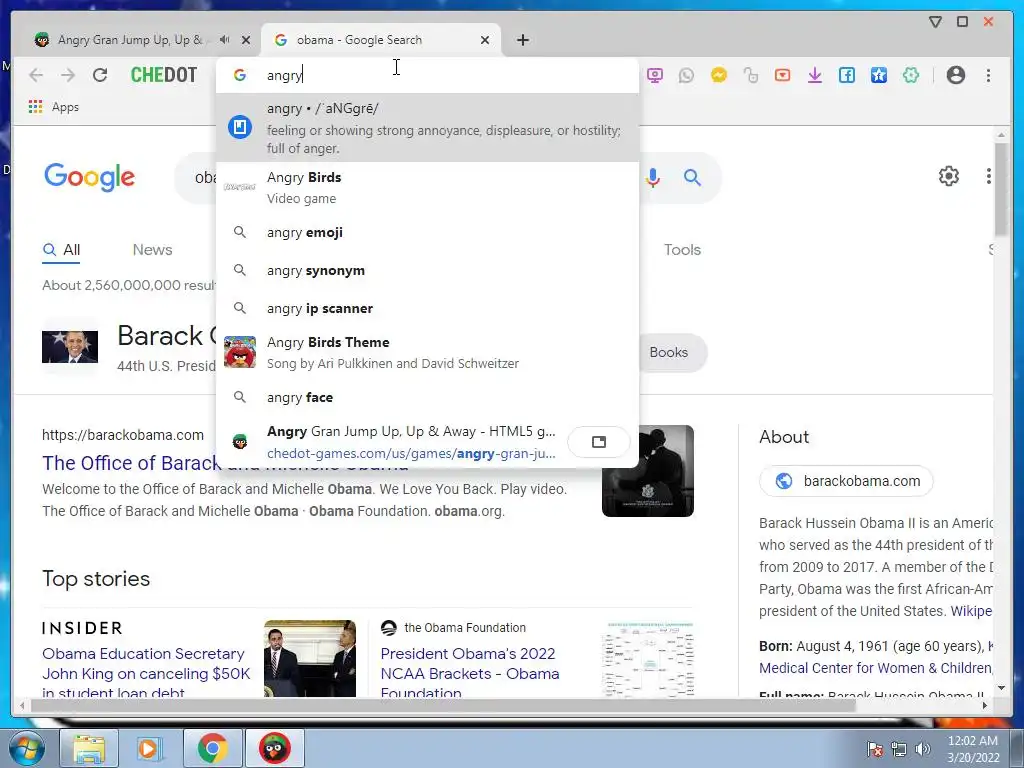
Task: Open a new tab with the plus button
Action: pos(522,40)
